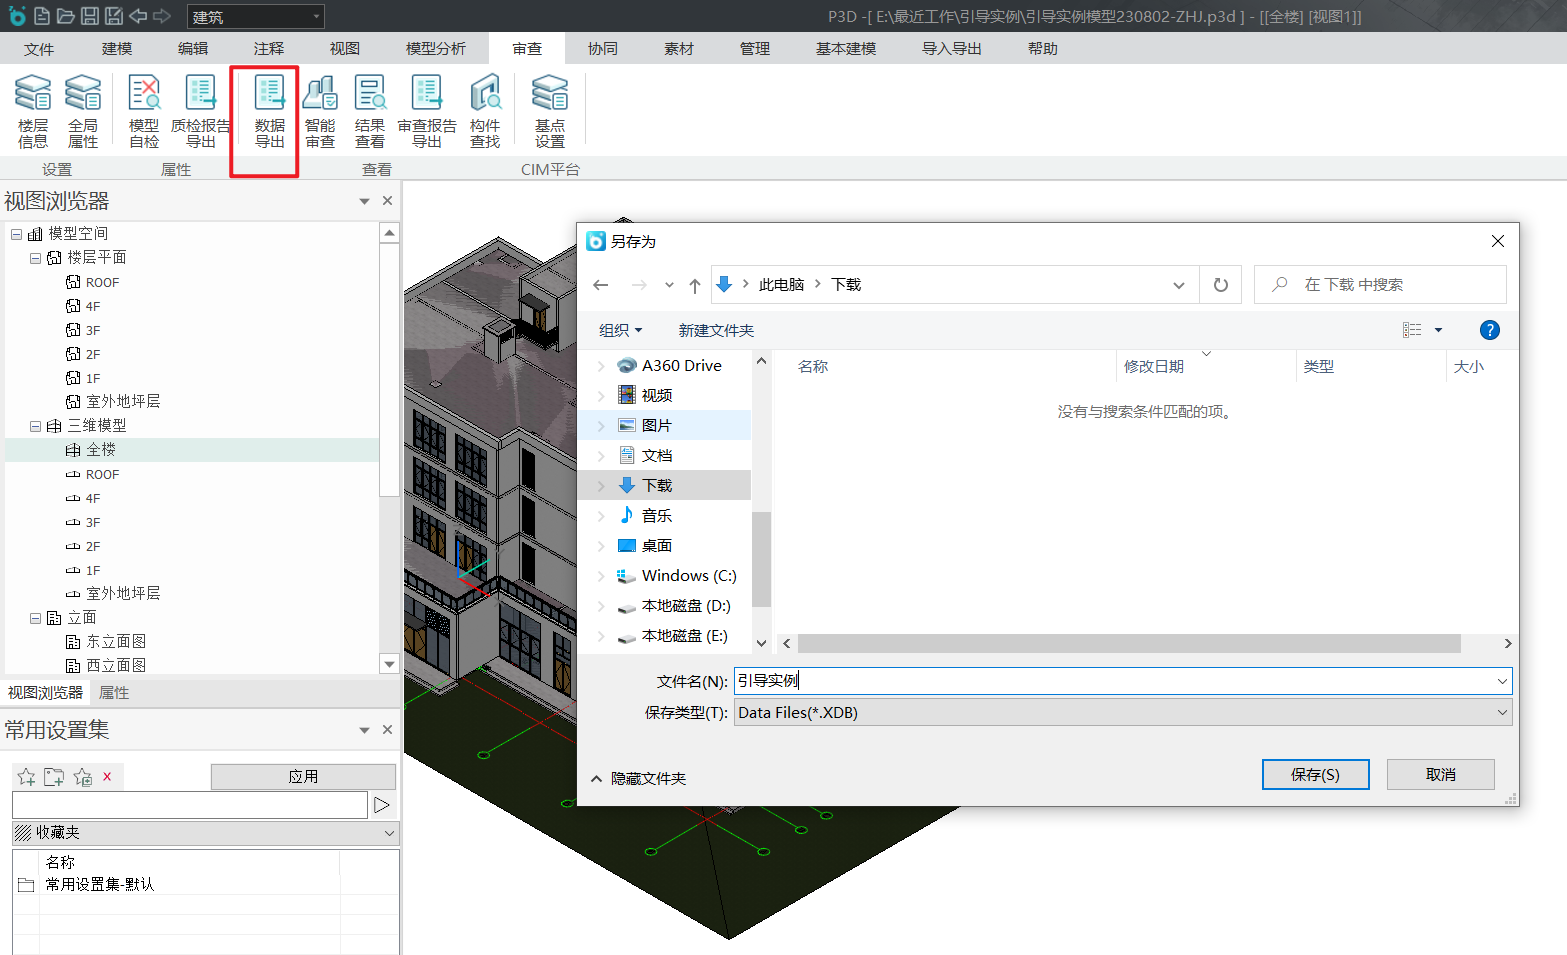Expand the 组织 organize dropdown menu
Image resolution: width=1567 pixels, height=955 pixels.
(x=620, y=331)
